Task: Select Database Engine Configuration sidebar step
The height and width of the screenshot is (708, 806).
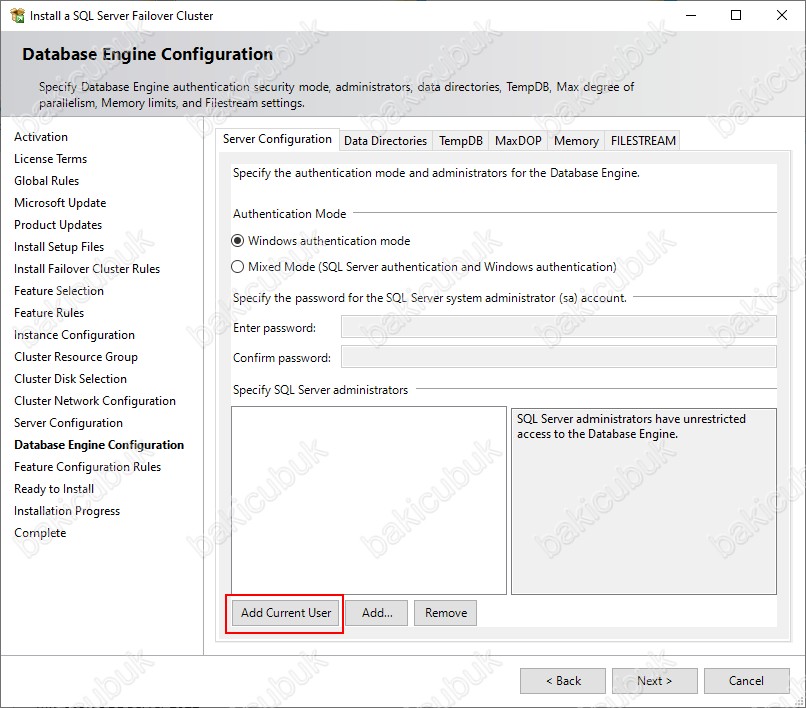Action: (99, 445)
